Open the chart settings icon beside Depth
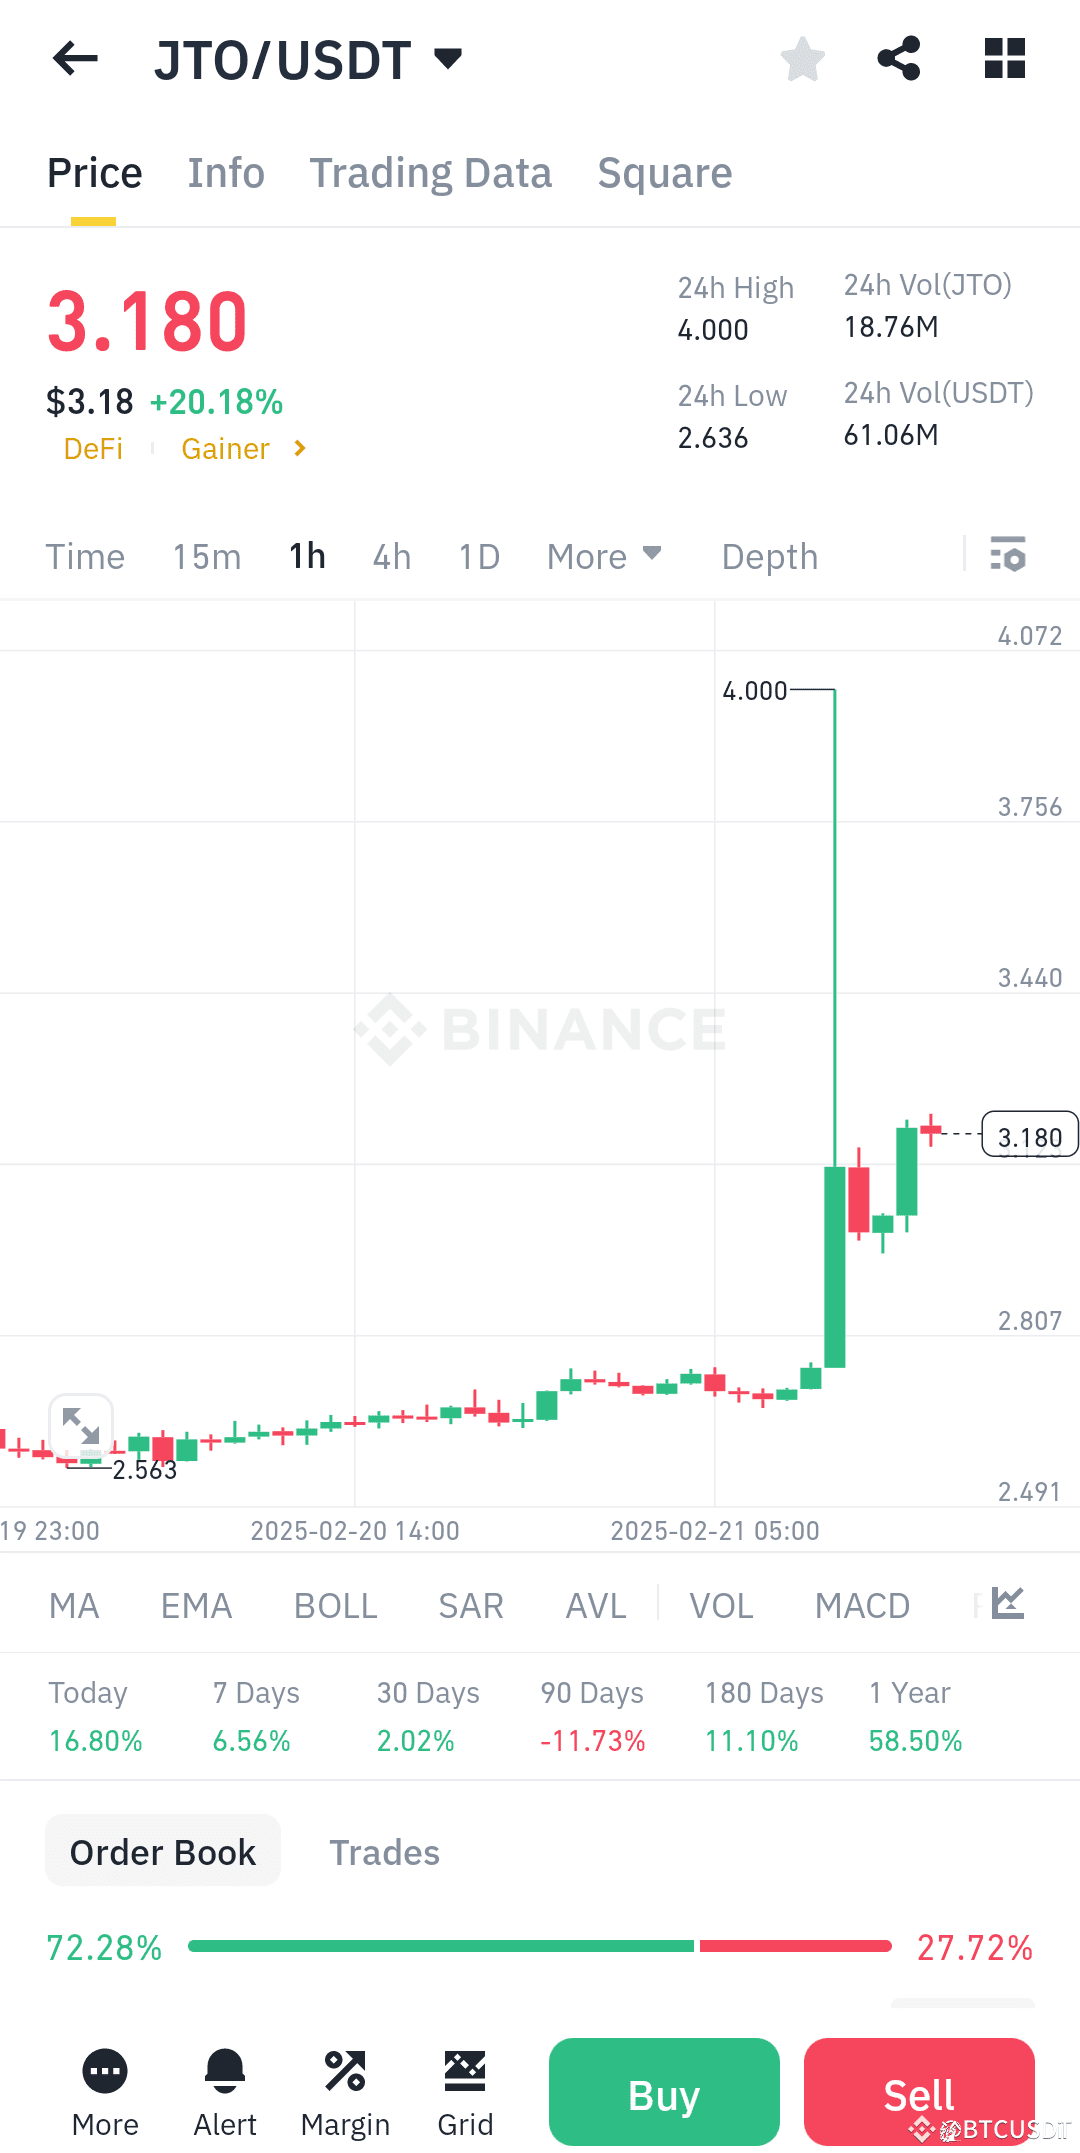Screen dimensions: 1080x2153 pyautogui.click(x=1008, y=556)
